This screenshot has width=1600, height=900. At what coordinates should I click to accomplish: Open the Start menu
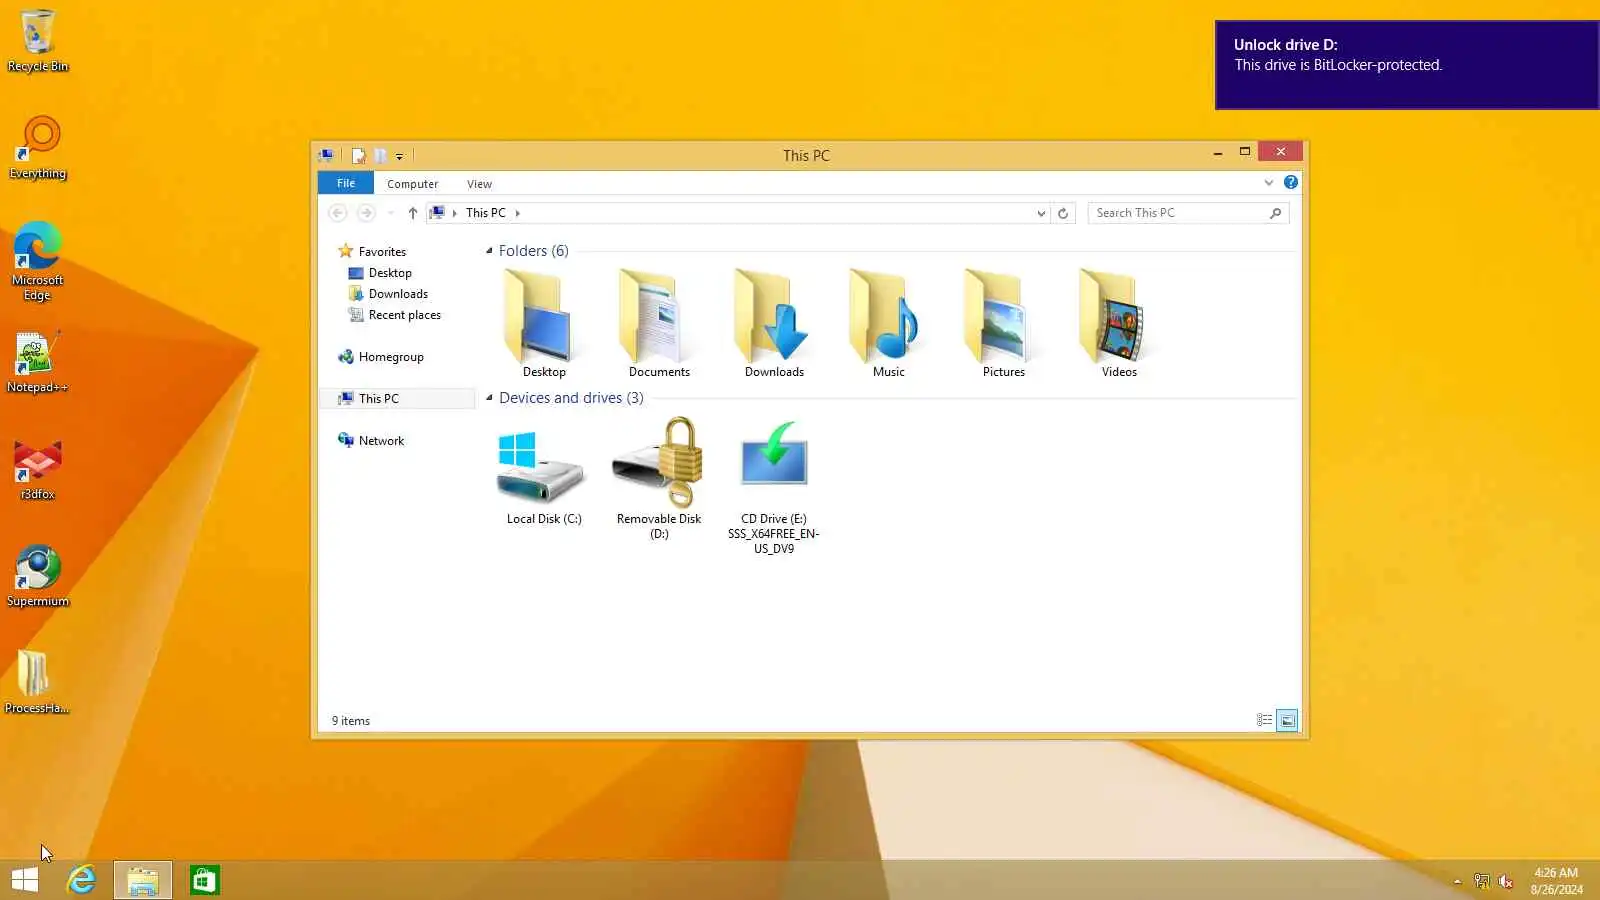[25, 880]
